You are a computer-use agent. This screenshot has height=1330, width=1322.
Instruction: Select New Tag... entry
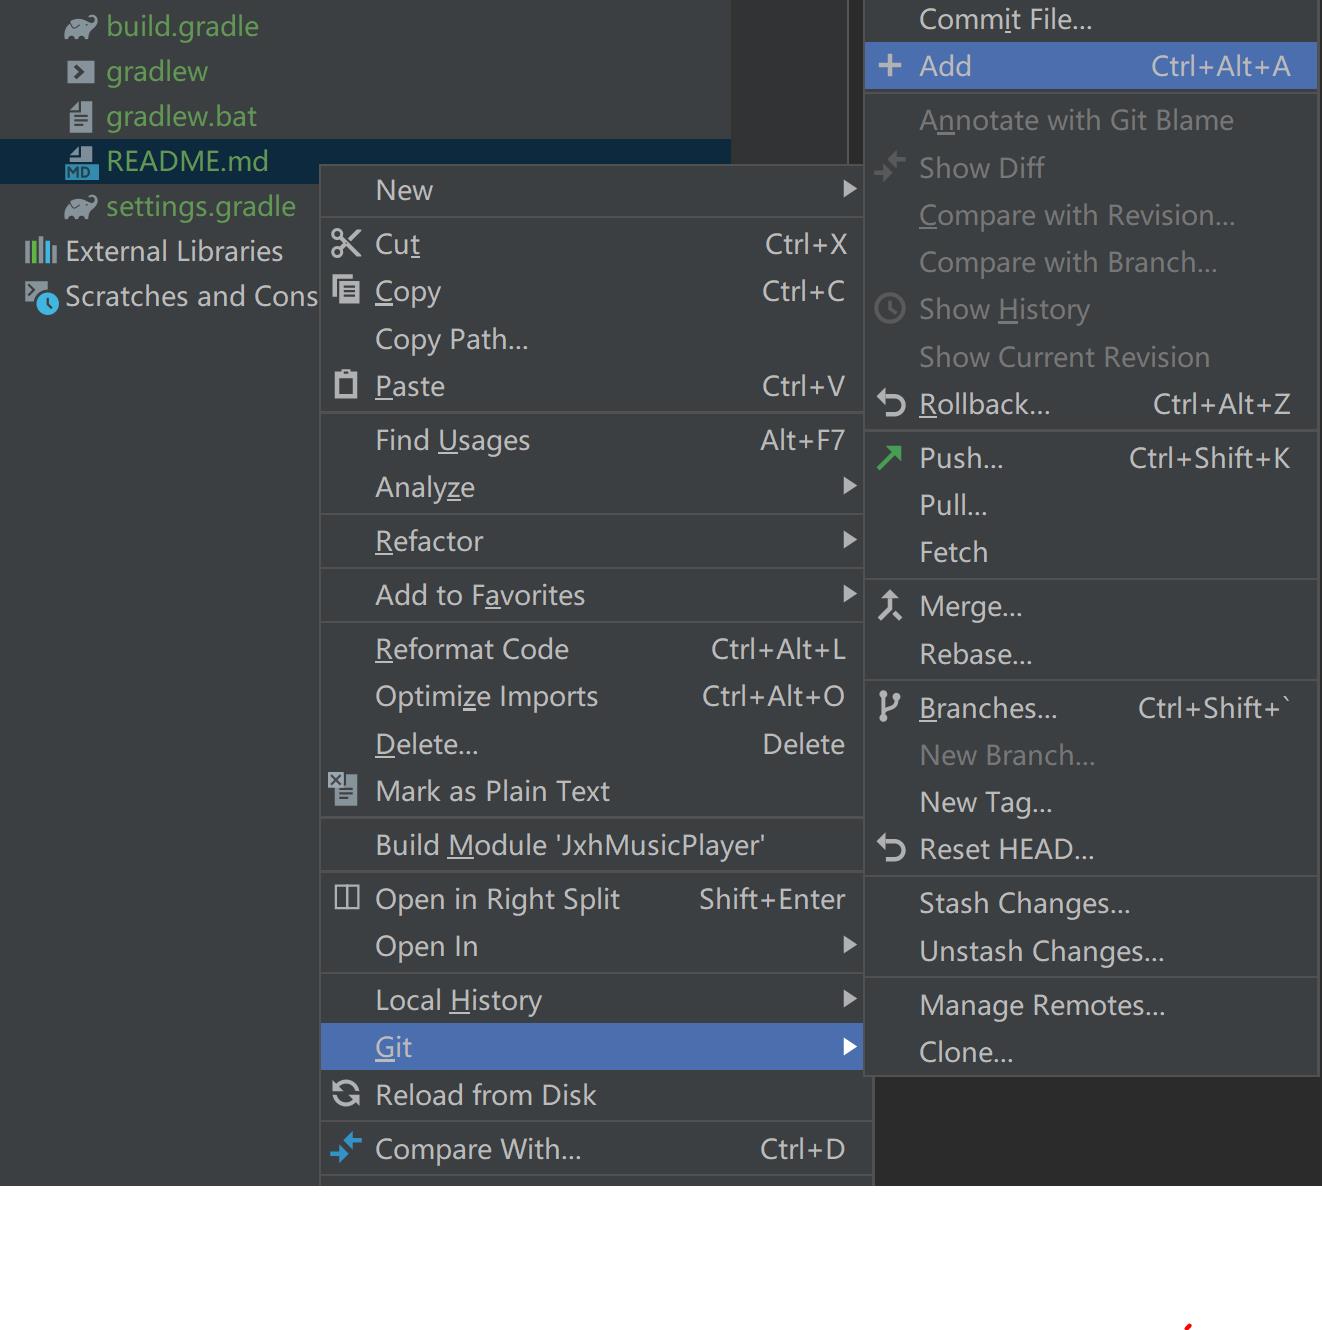(x=1091, y=802)
